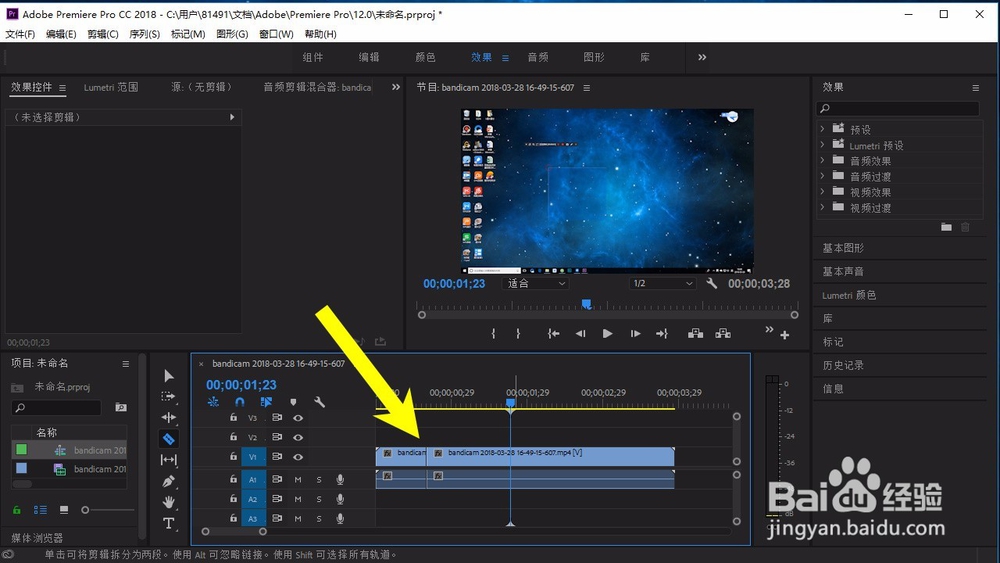Image resolution: width=1000 pixels, height=563 pixels.
Task: Click the Lift button
Action: [x=695, y=333]
